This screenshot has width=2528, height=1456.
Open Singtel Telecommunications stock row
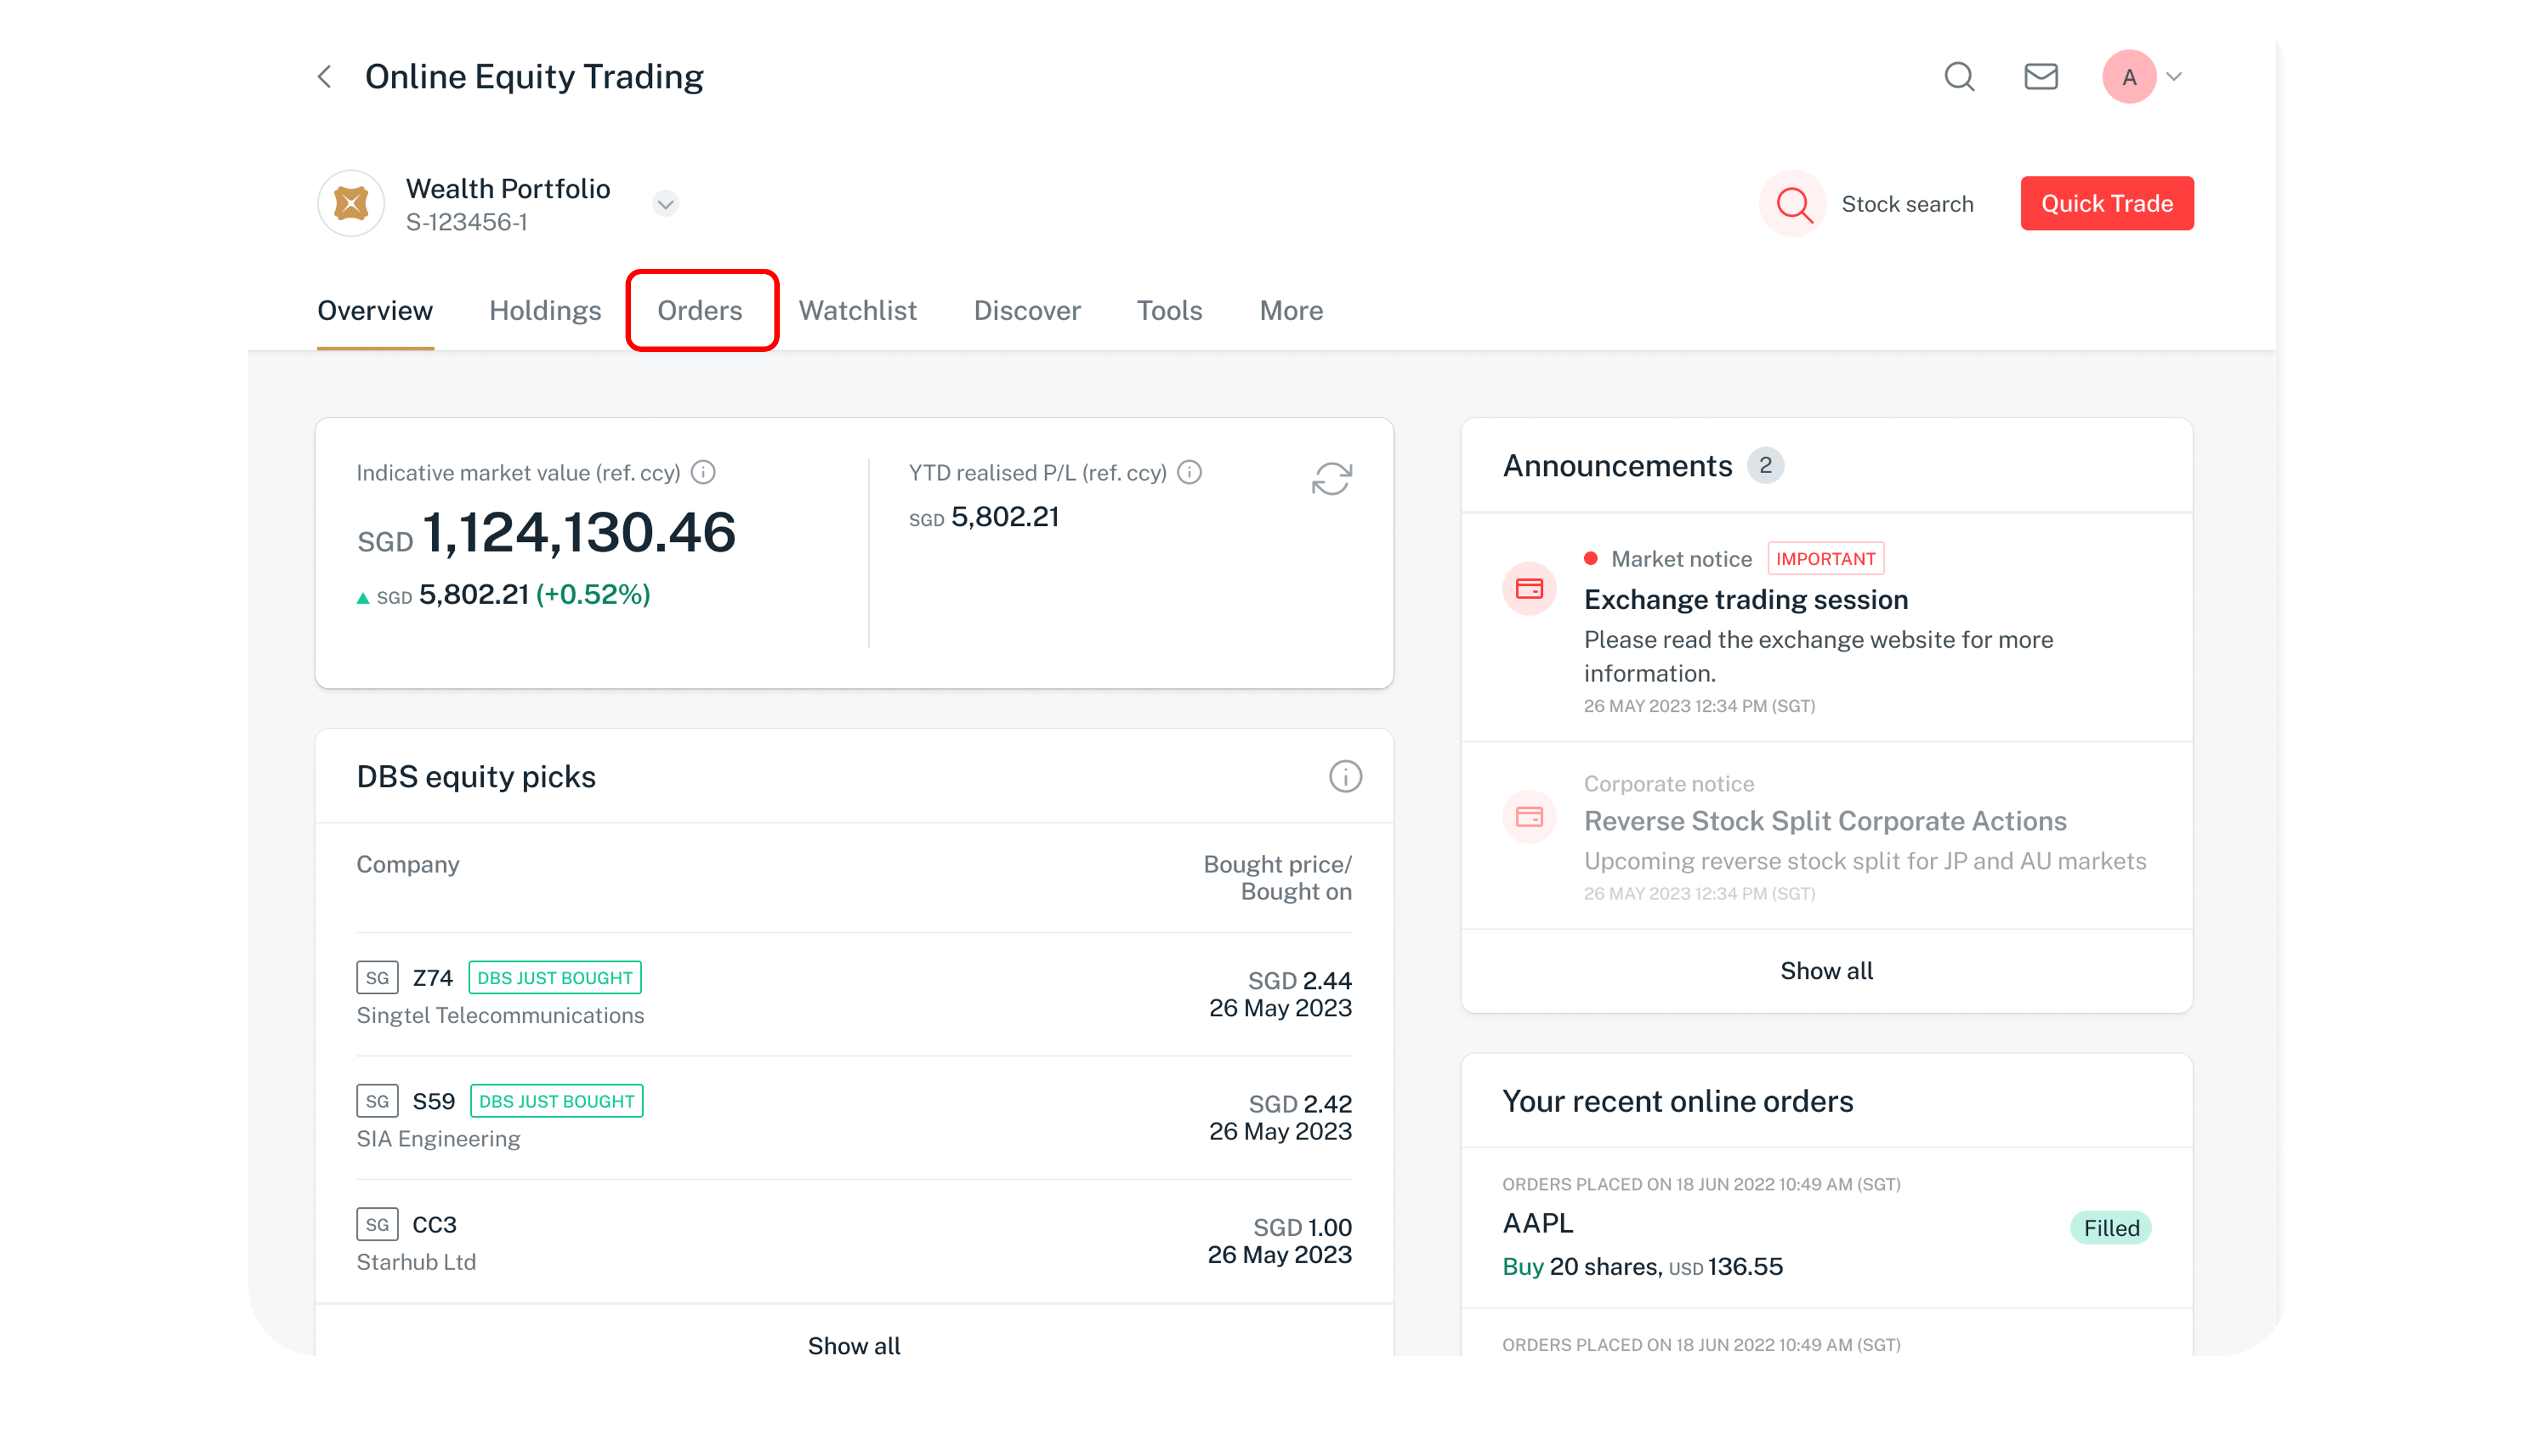click(x=854, y=995)
